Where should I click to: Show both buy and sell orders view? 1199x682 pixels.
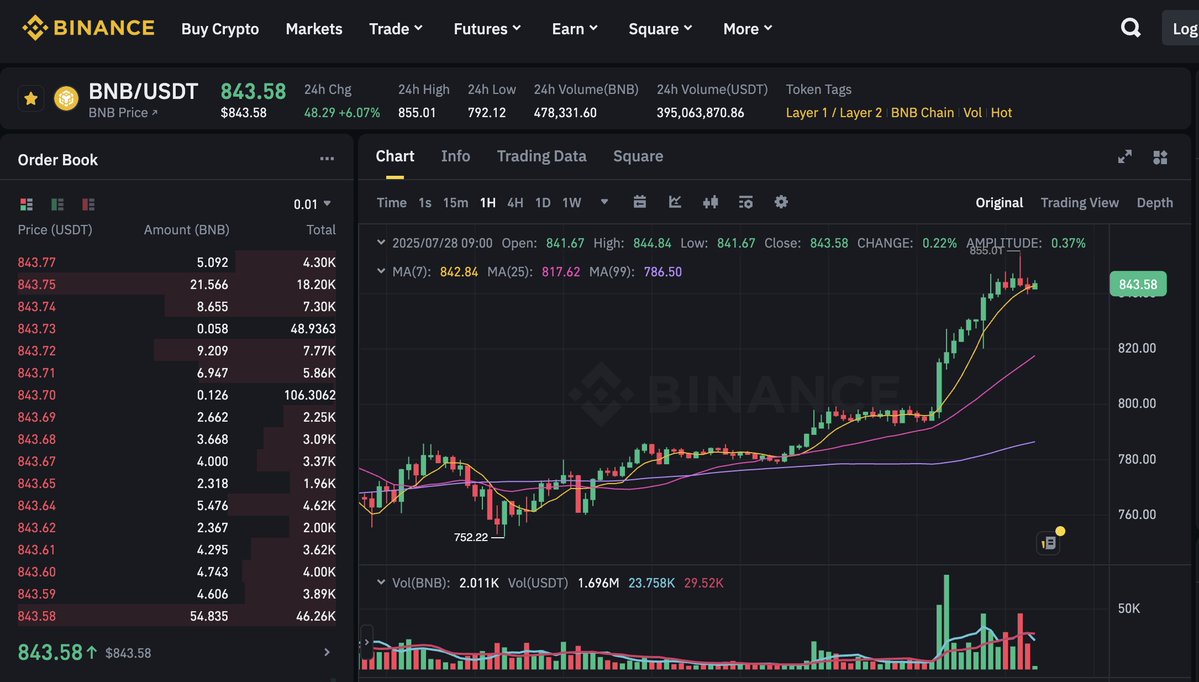click(x=26, y=204)
